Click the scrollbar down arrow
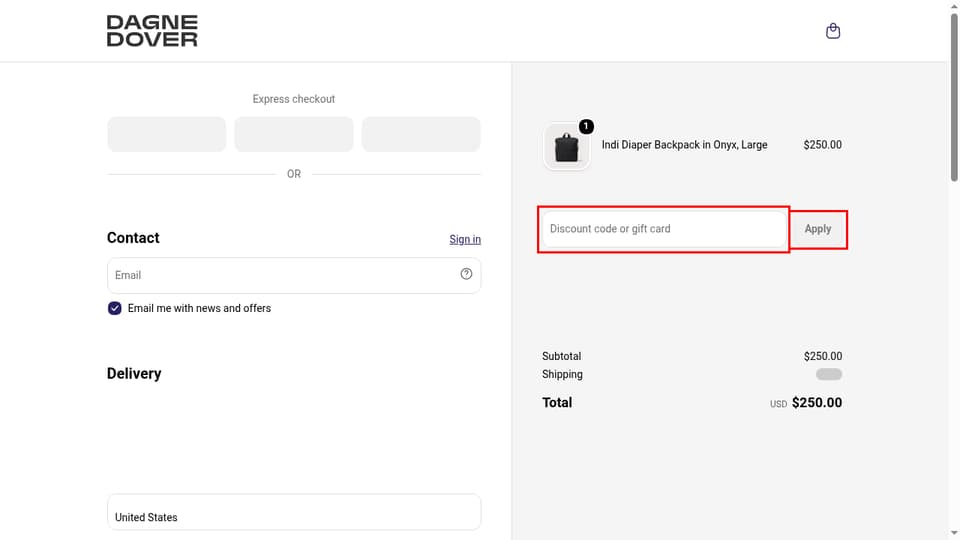The width and height of the screenshot is (960, 540). [954, 534]
